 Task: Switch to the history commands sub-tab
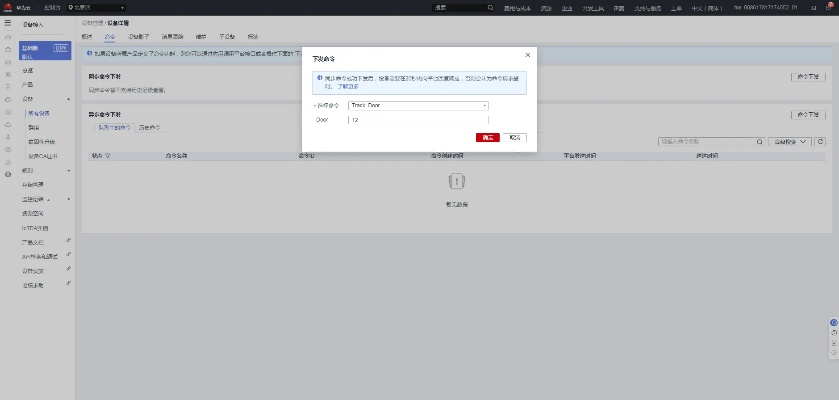tap(149, 128)
